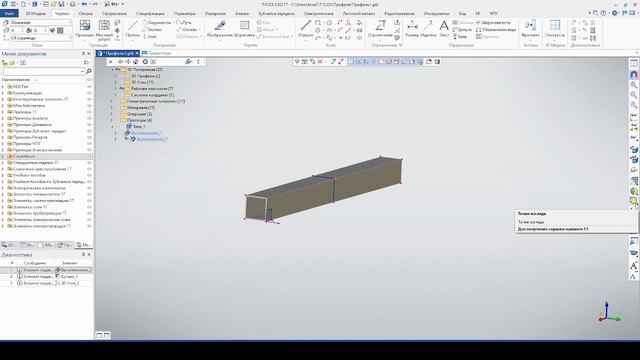Click the Меню документов search input field

point(41,71)
